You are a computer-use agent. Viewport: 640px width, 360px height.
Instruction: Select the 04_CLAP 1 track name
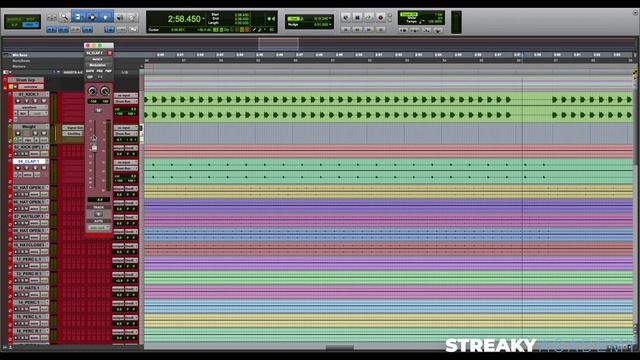coord(29,162)
